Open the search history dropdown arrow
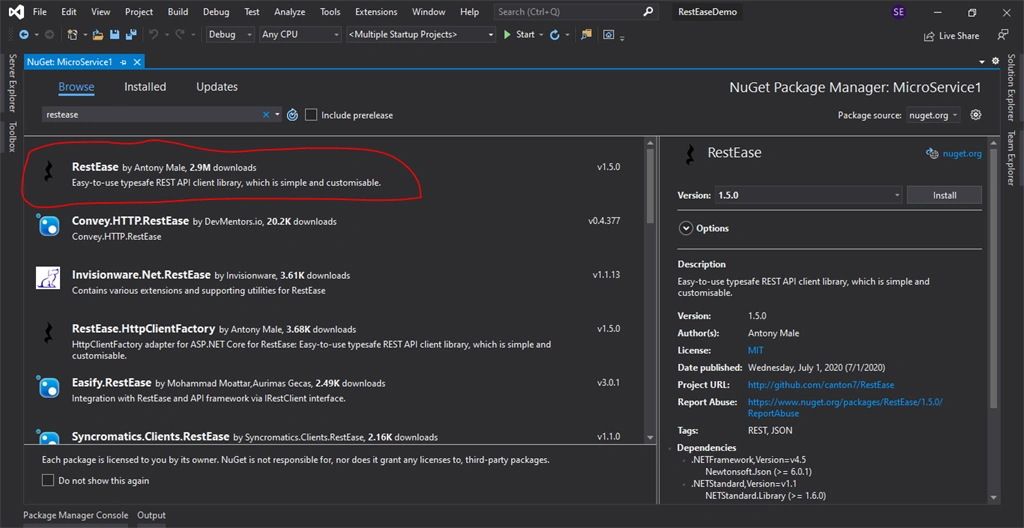 pyautogui.click(x=278, y=114)
